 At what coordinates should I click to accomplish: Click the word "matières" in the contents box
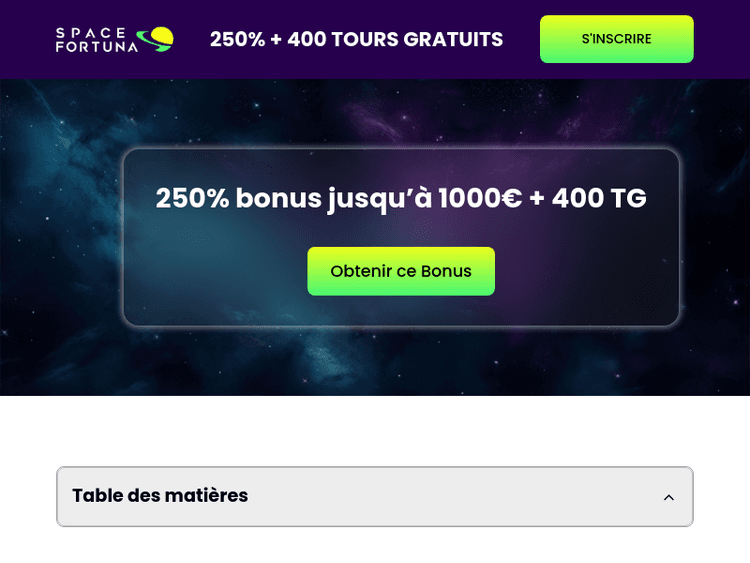(210, 495)
